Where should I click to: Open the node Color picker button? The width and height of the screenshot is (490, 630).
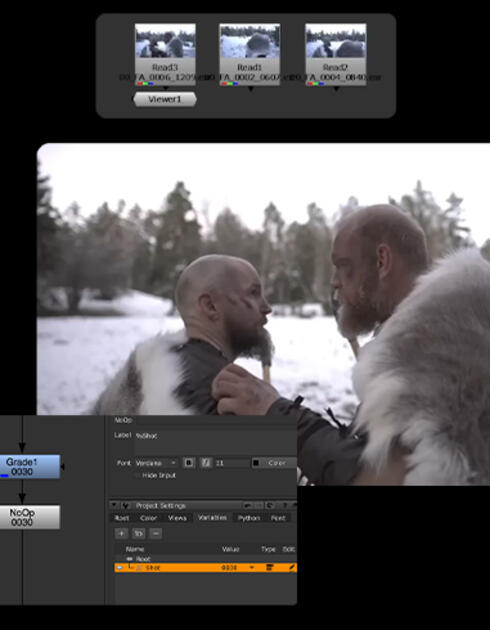[274, 463]
